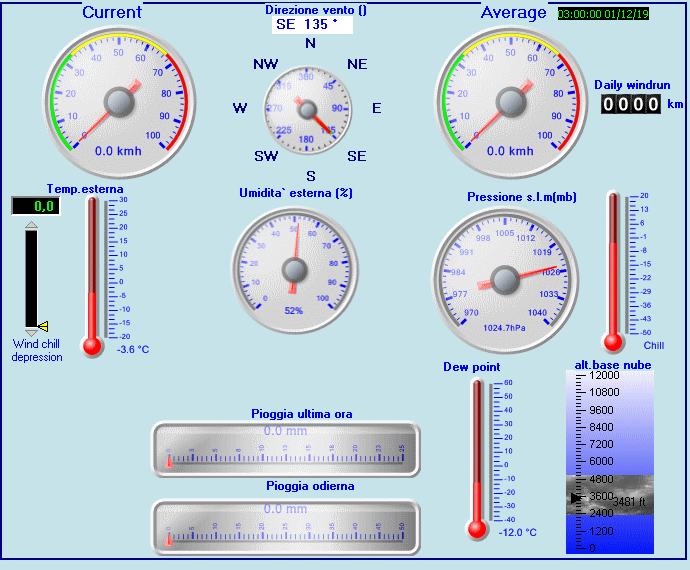
Task: Click the SE 135° wind direction readout
Action: (x=310, y=24)
